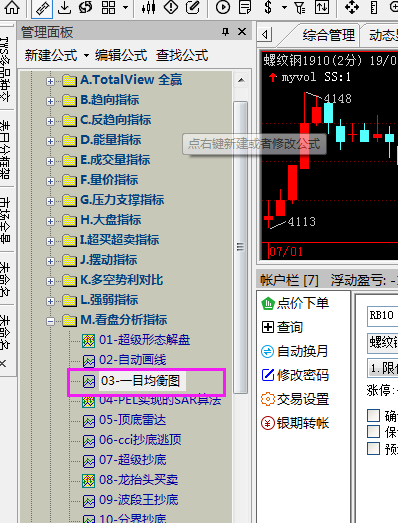Viewport: 398px width, 523px height.
Task: Select 01-超级形态解盘 formula
Action: tap(144, 340)
